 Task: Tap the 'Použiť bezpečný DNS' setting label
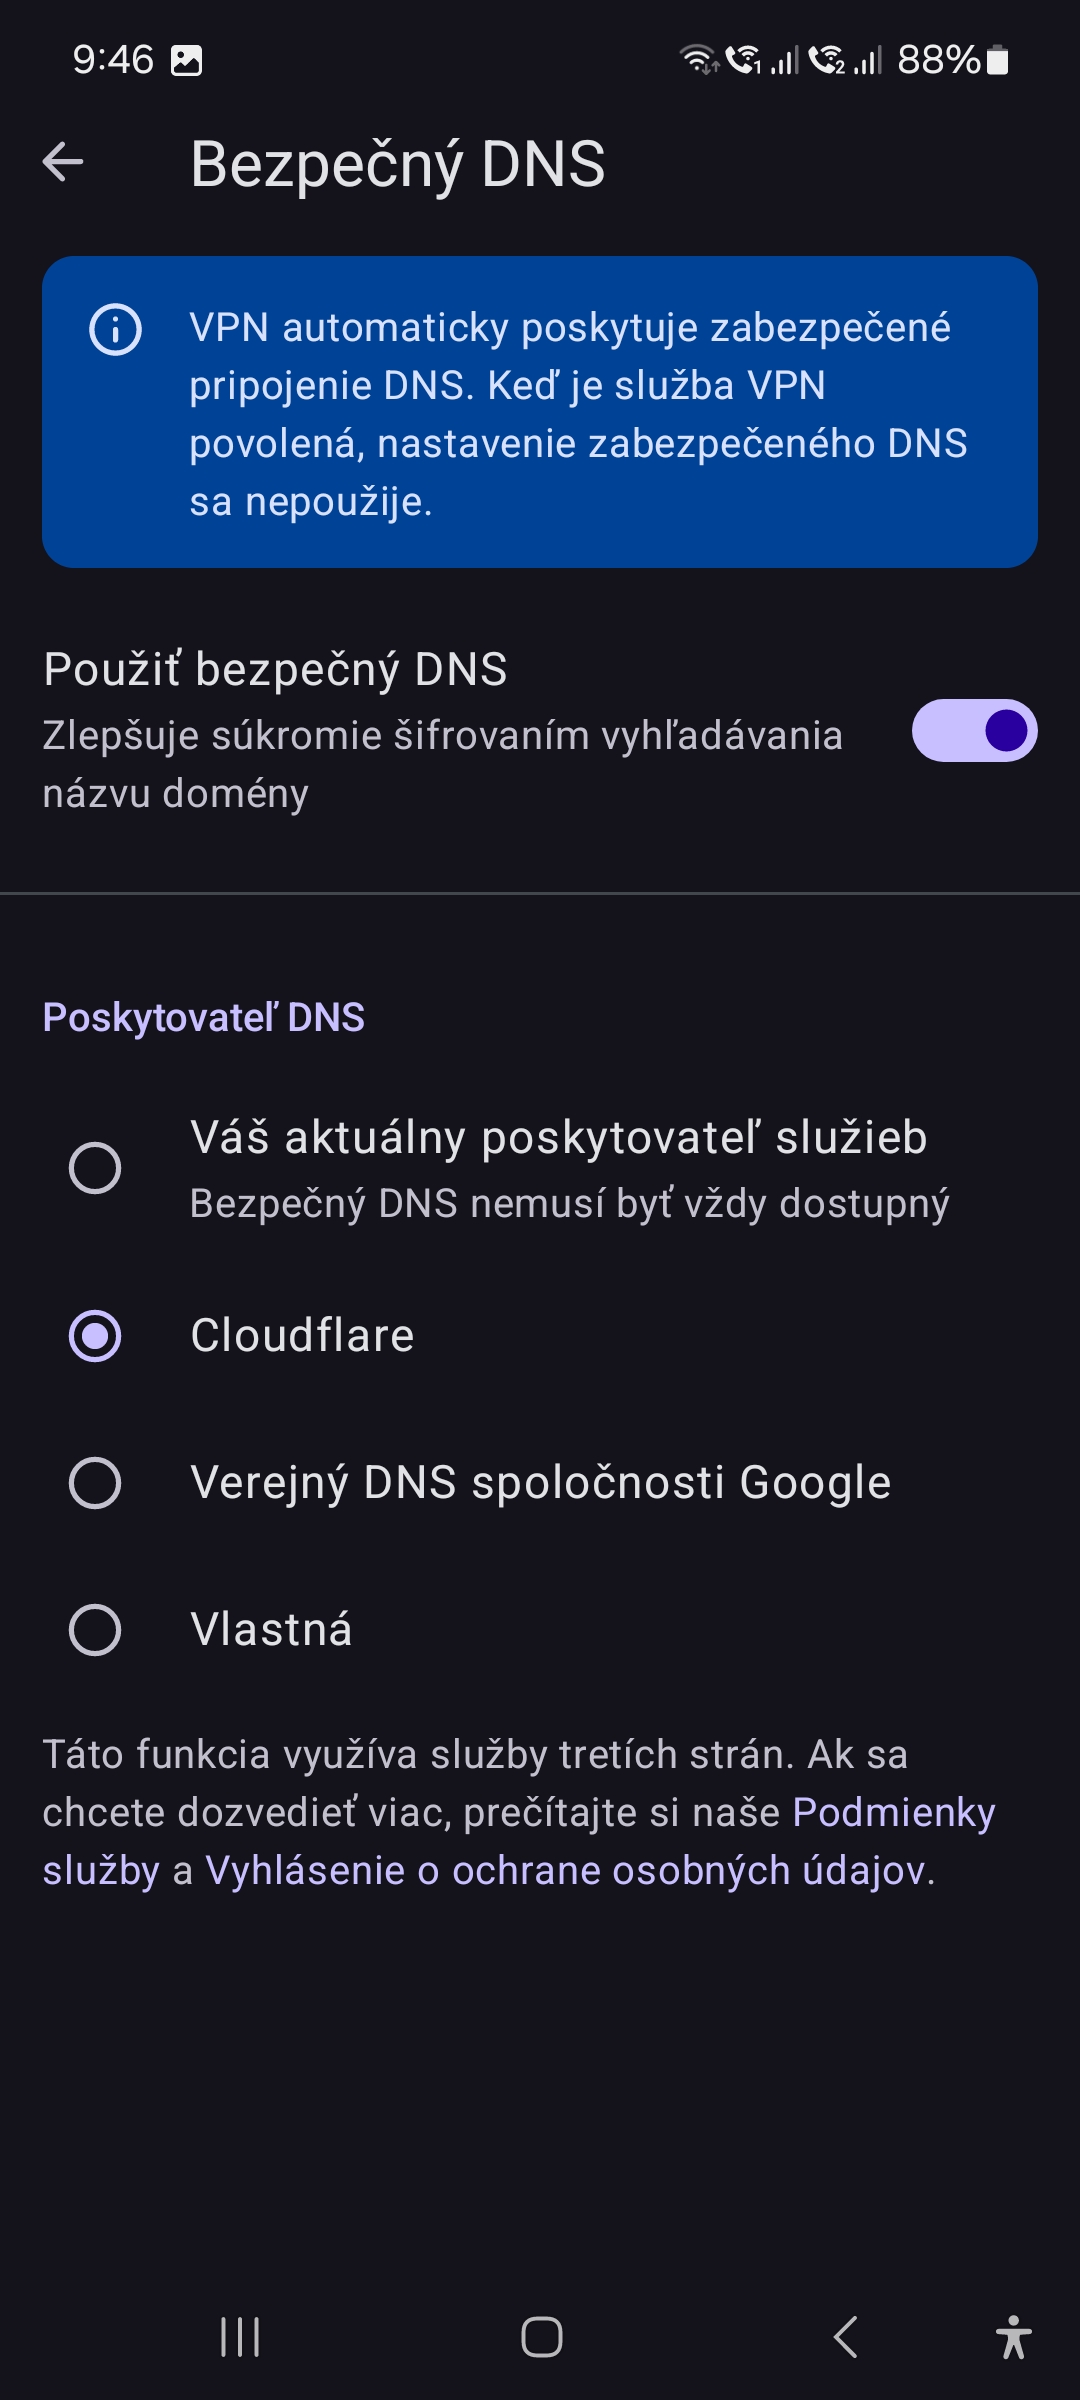pos(276,670)
